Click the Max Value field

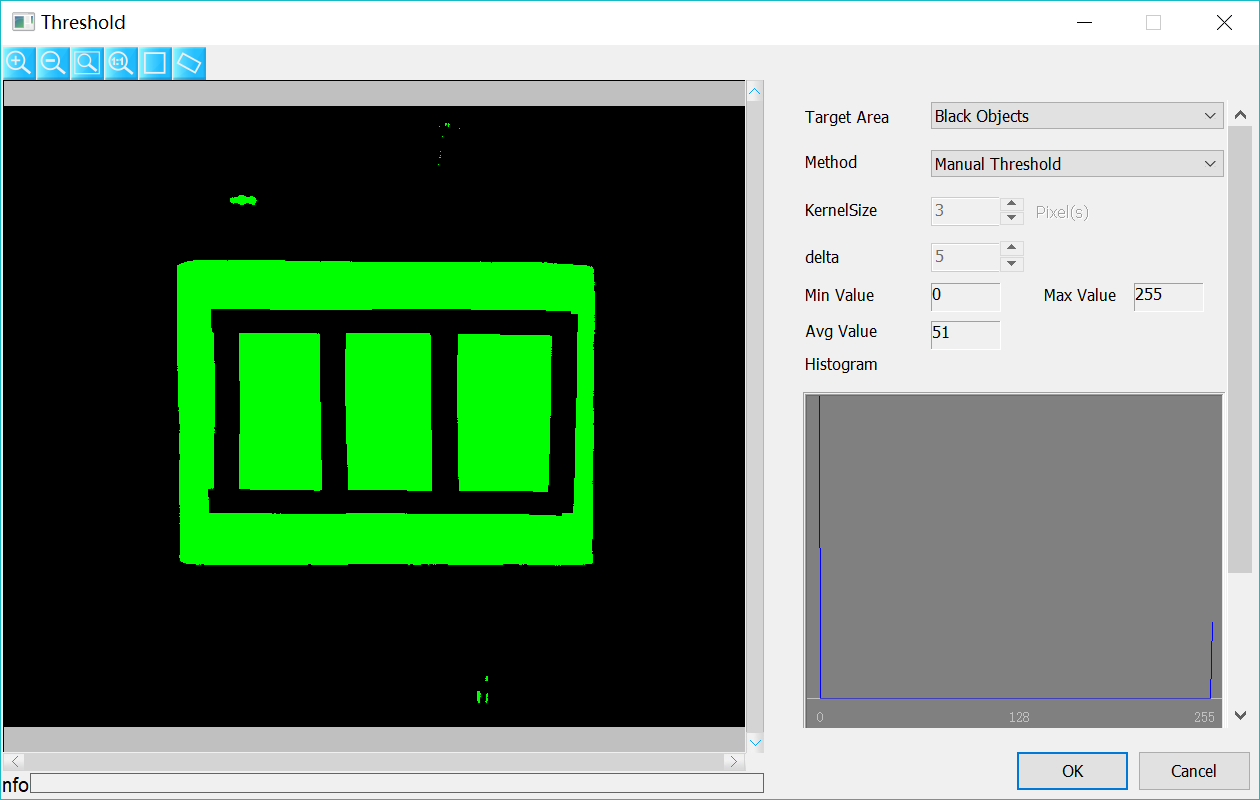[x=1167, y=297]
